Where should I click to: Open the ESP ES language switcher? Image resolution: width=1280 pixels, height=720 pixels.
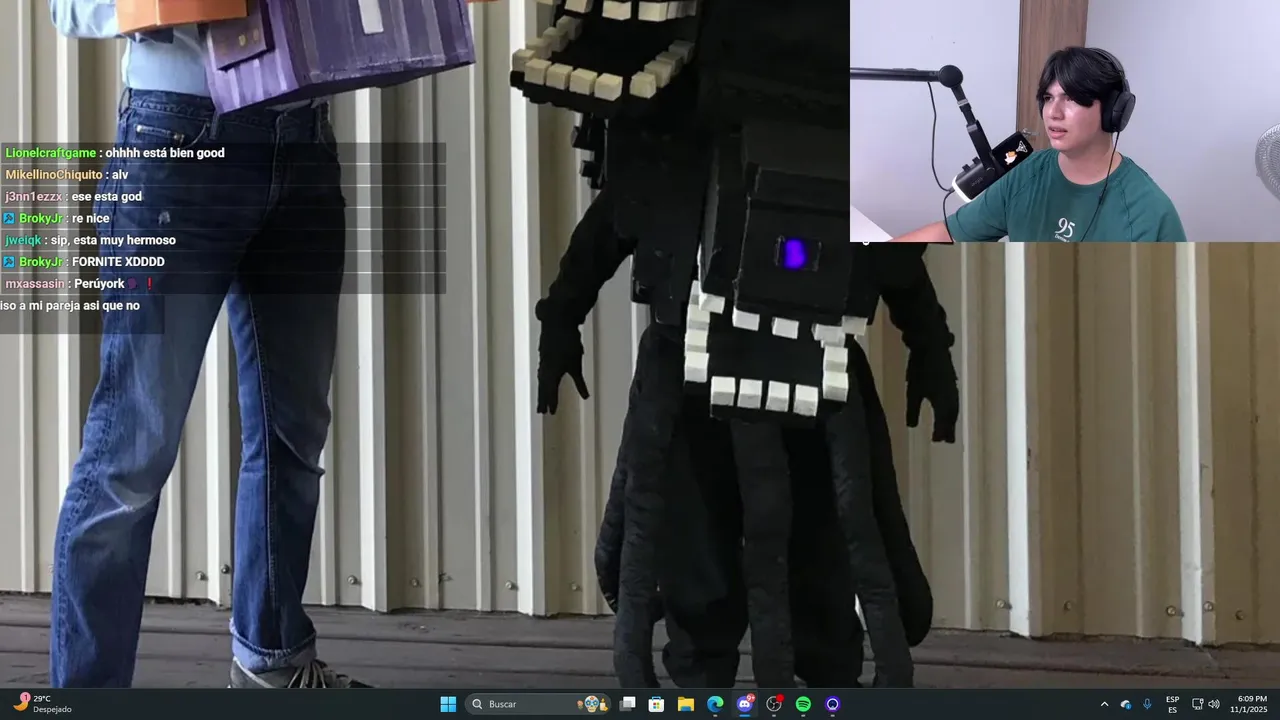[1172, 704]
